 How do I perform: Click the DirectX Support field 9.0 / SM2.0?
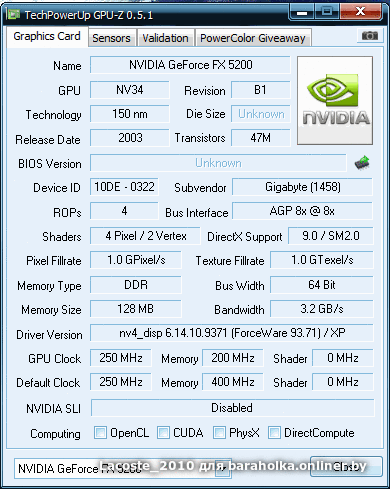pos(331,236)
